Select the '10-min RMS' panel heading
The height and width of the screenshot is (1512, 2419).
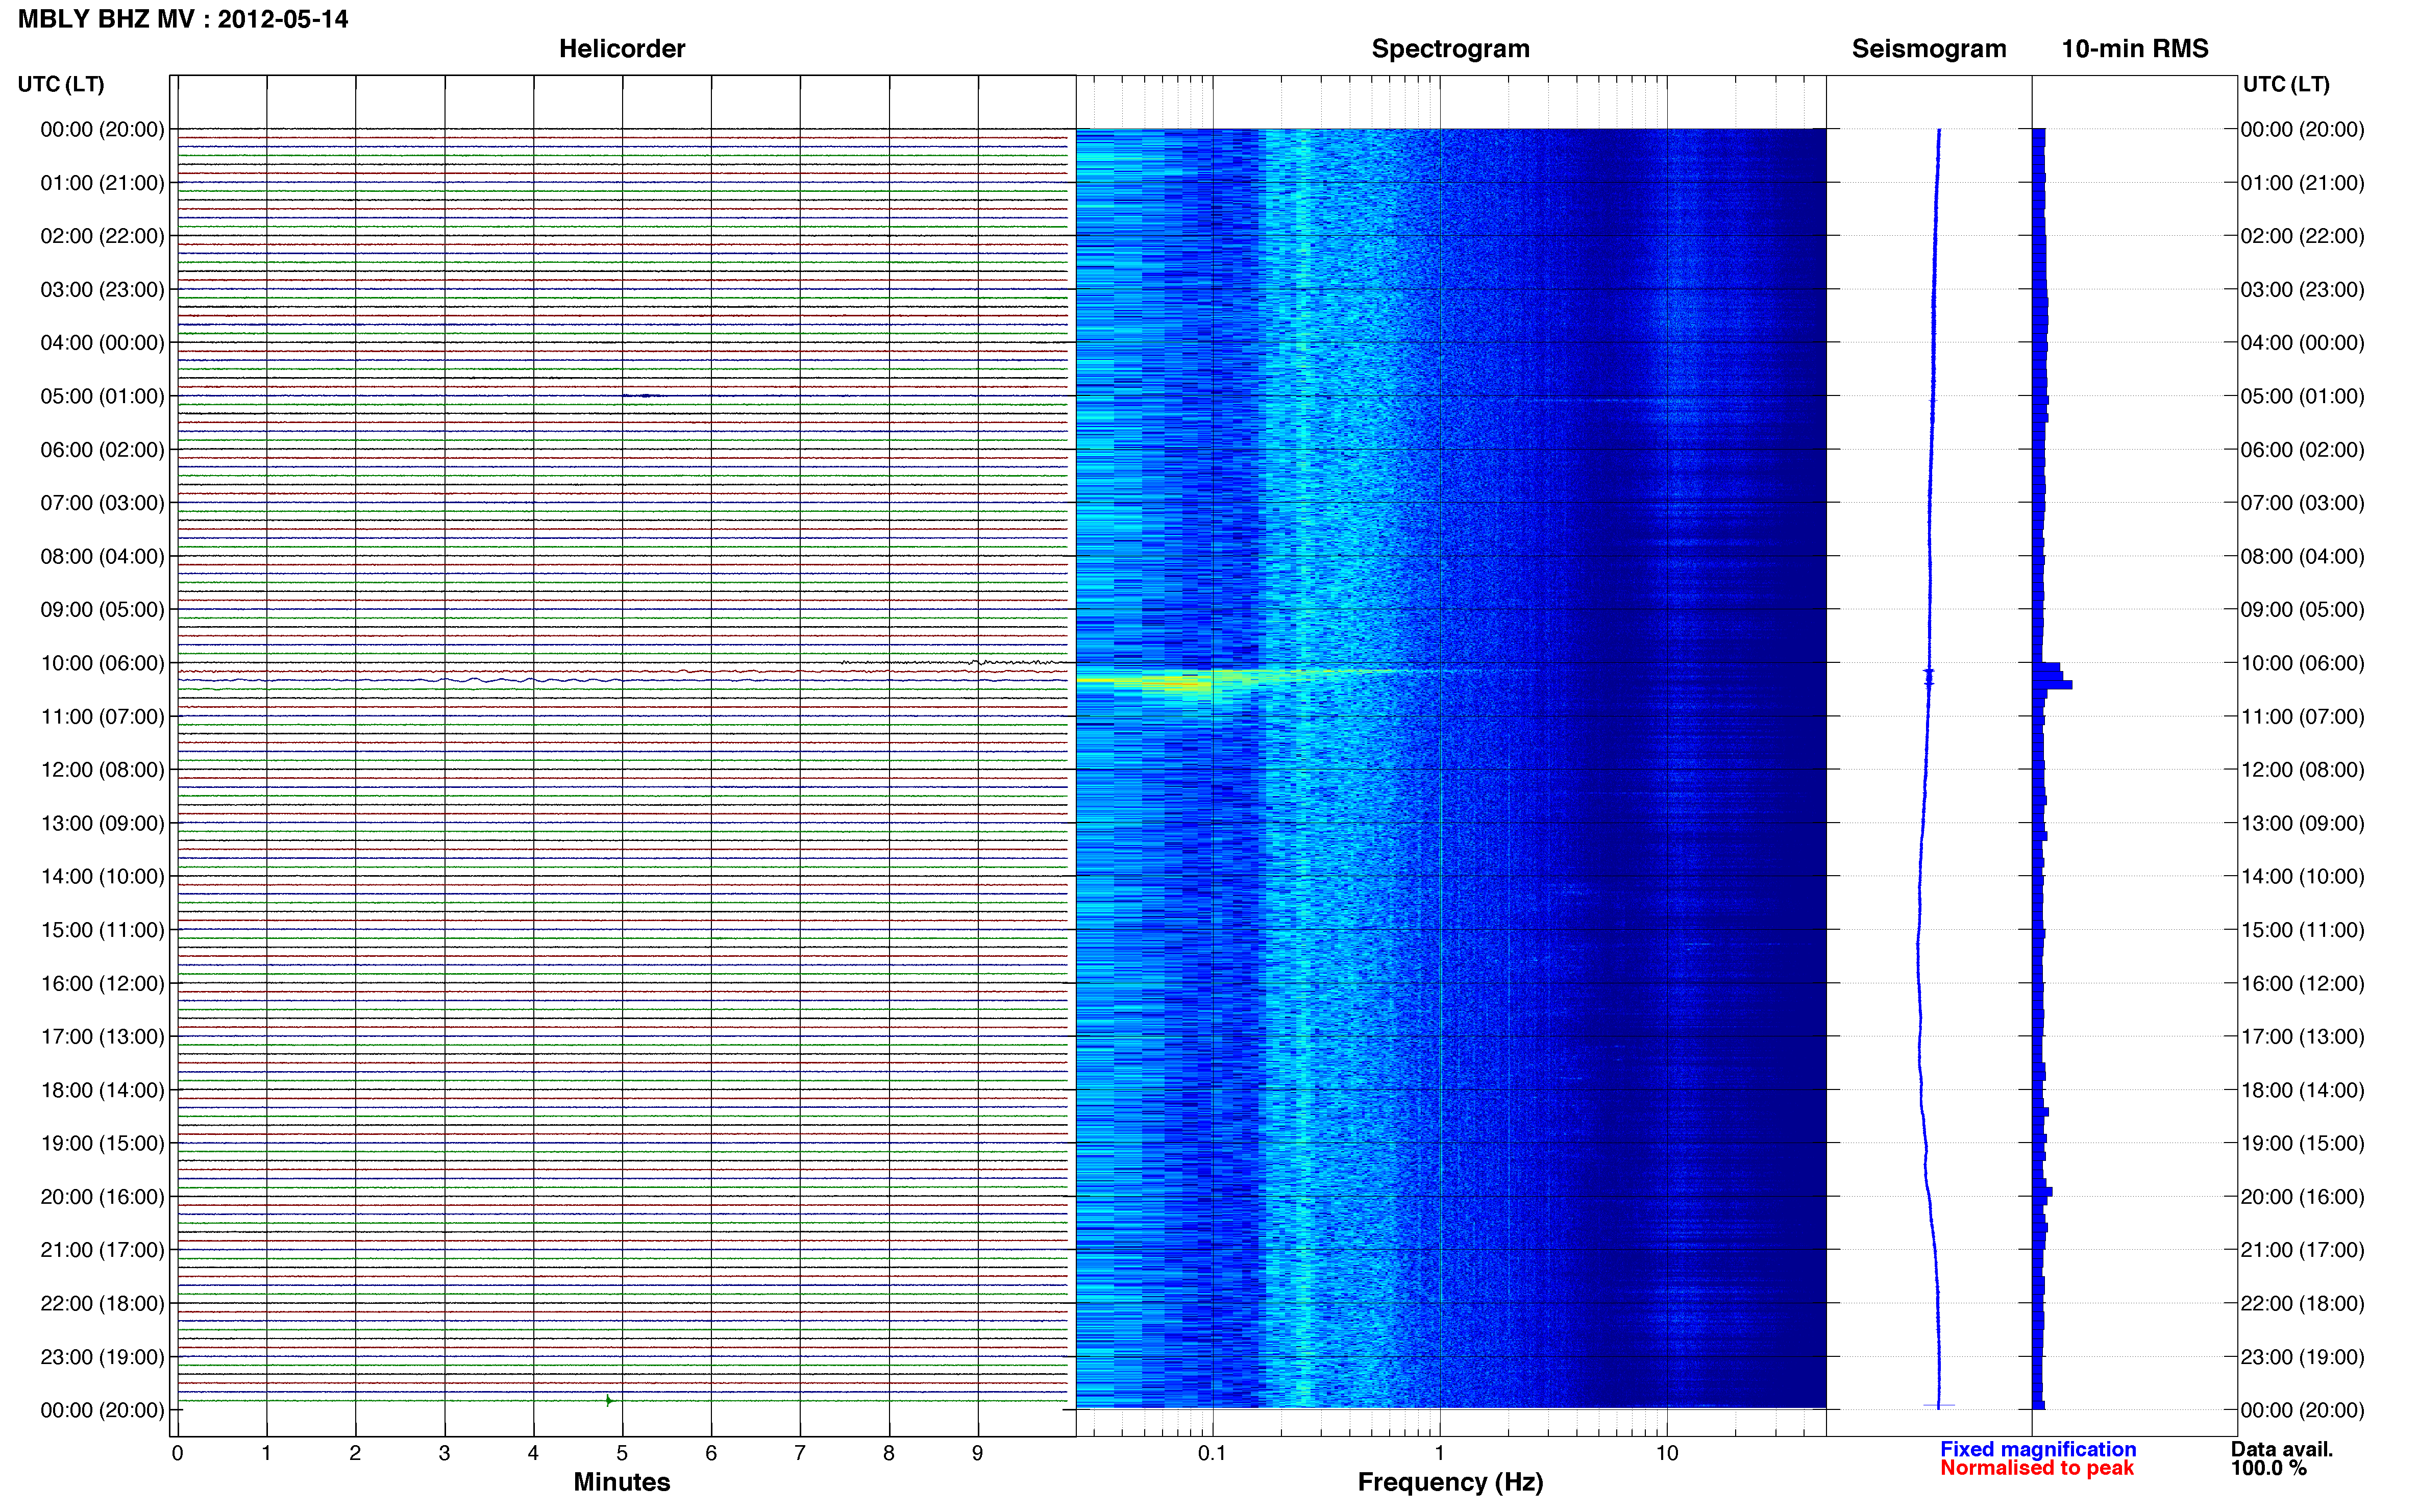click(2135, 49)
